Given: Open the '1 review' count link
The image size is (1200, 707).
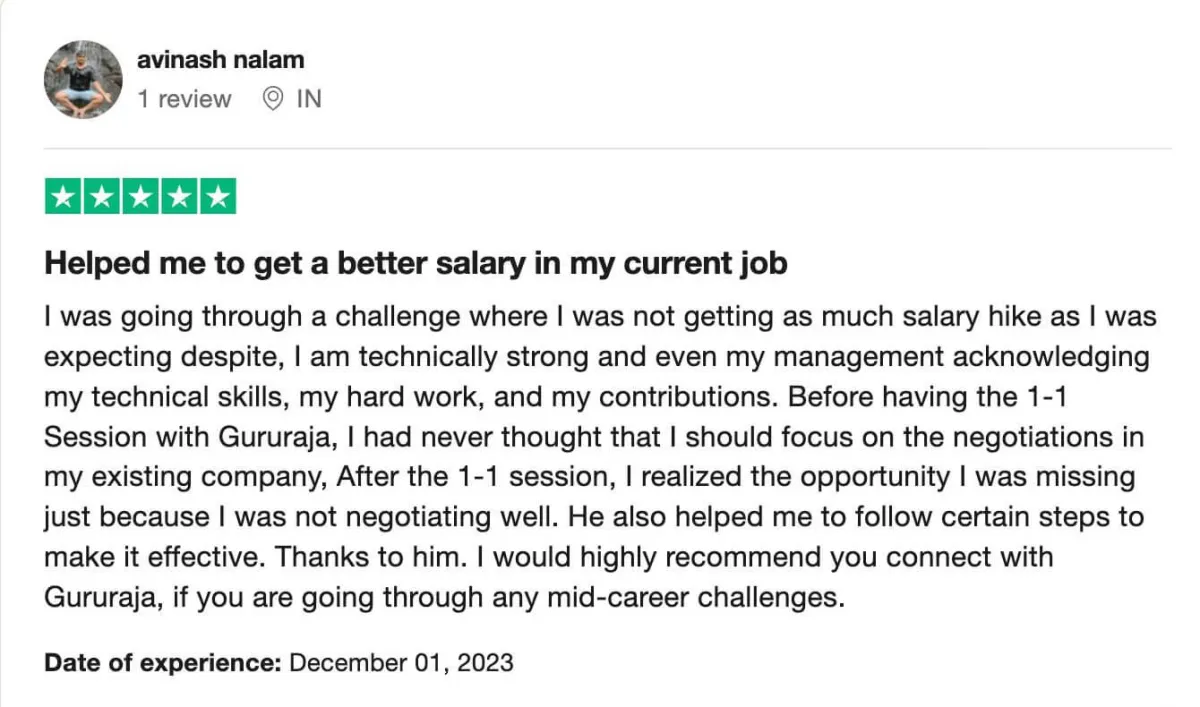Looking at the screenshot, I should click(x=184, y=99).
